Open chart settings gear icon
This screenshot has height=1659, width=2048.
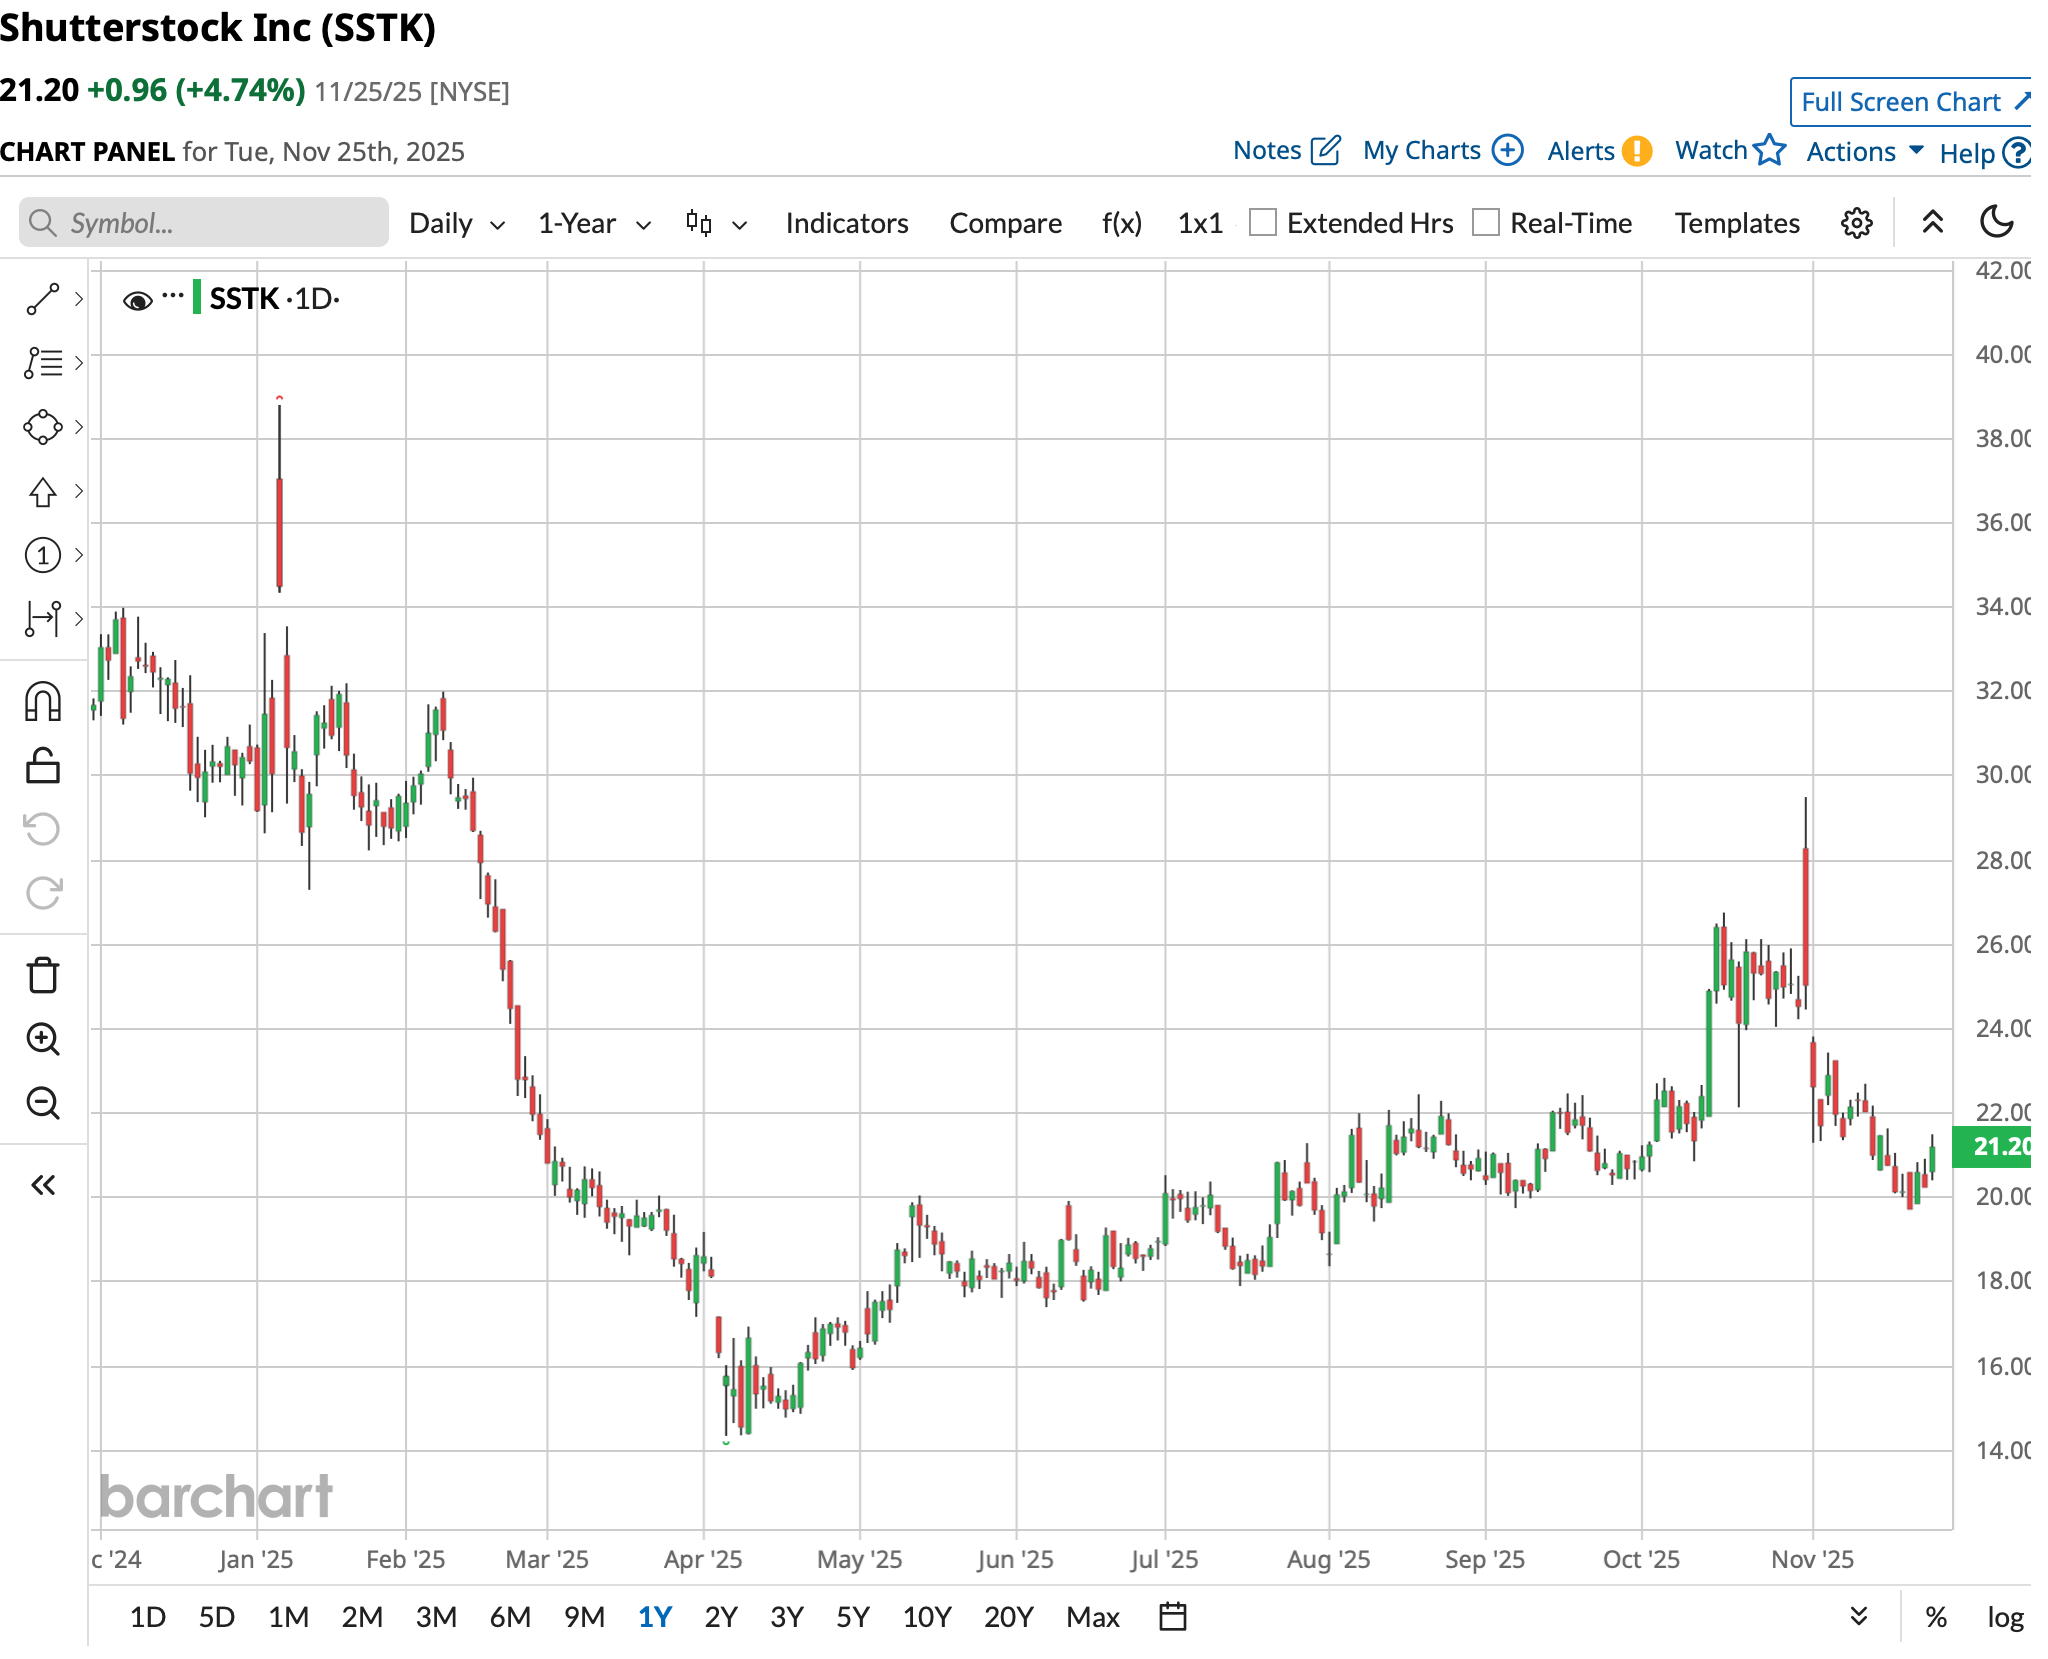1856,223
